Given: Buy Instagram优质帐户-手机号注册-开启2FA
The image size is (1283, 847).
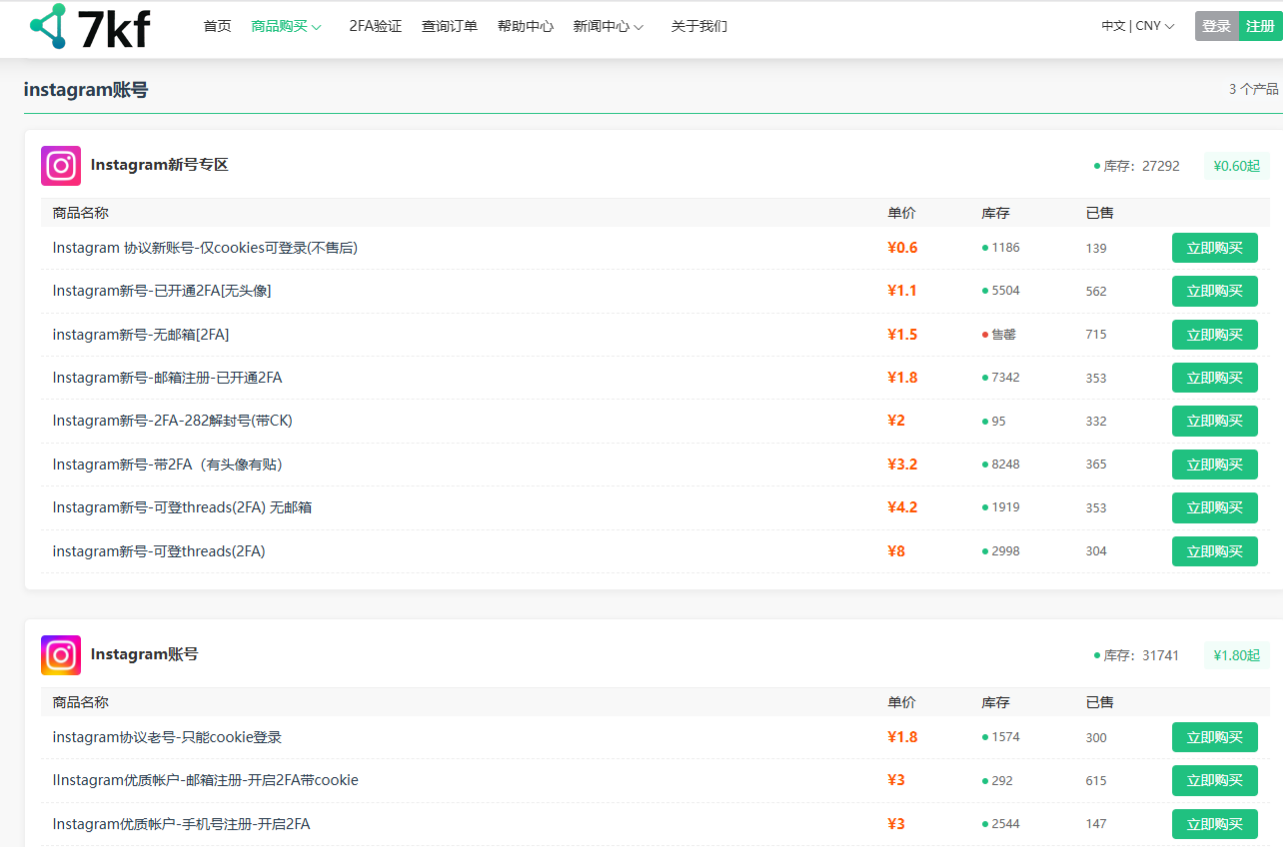Looking at the screenshot, I should 1214,824.
